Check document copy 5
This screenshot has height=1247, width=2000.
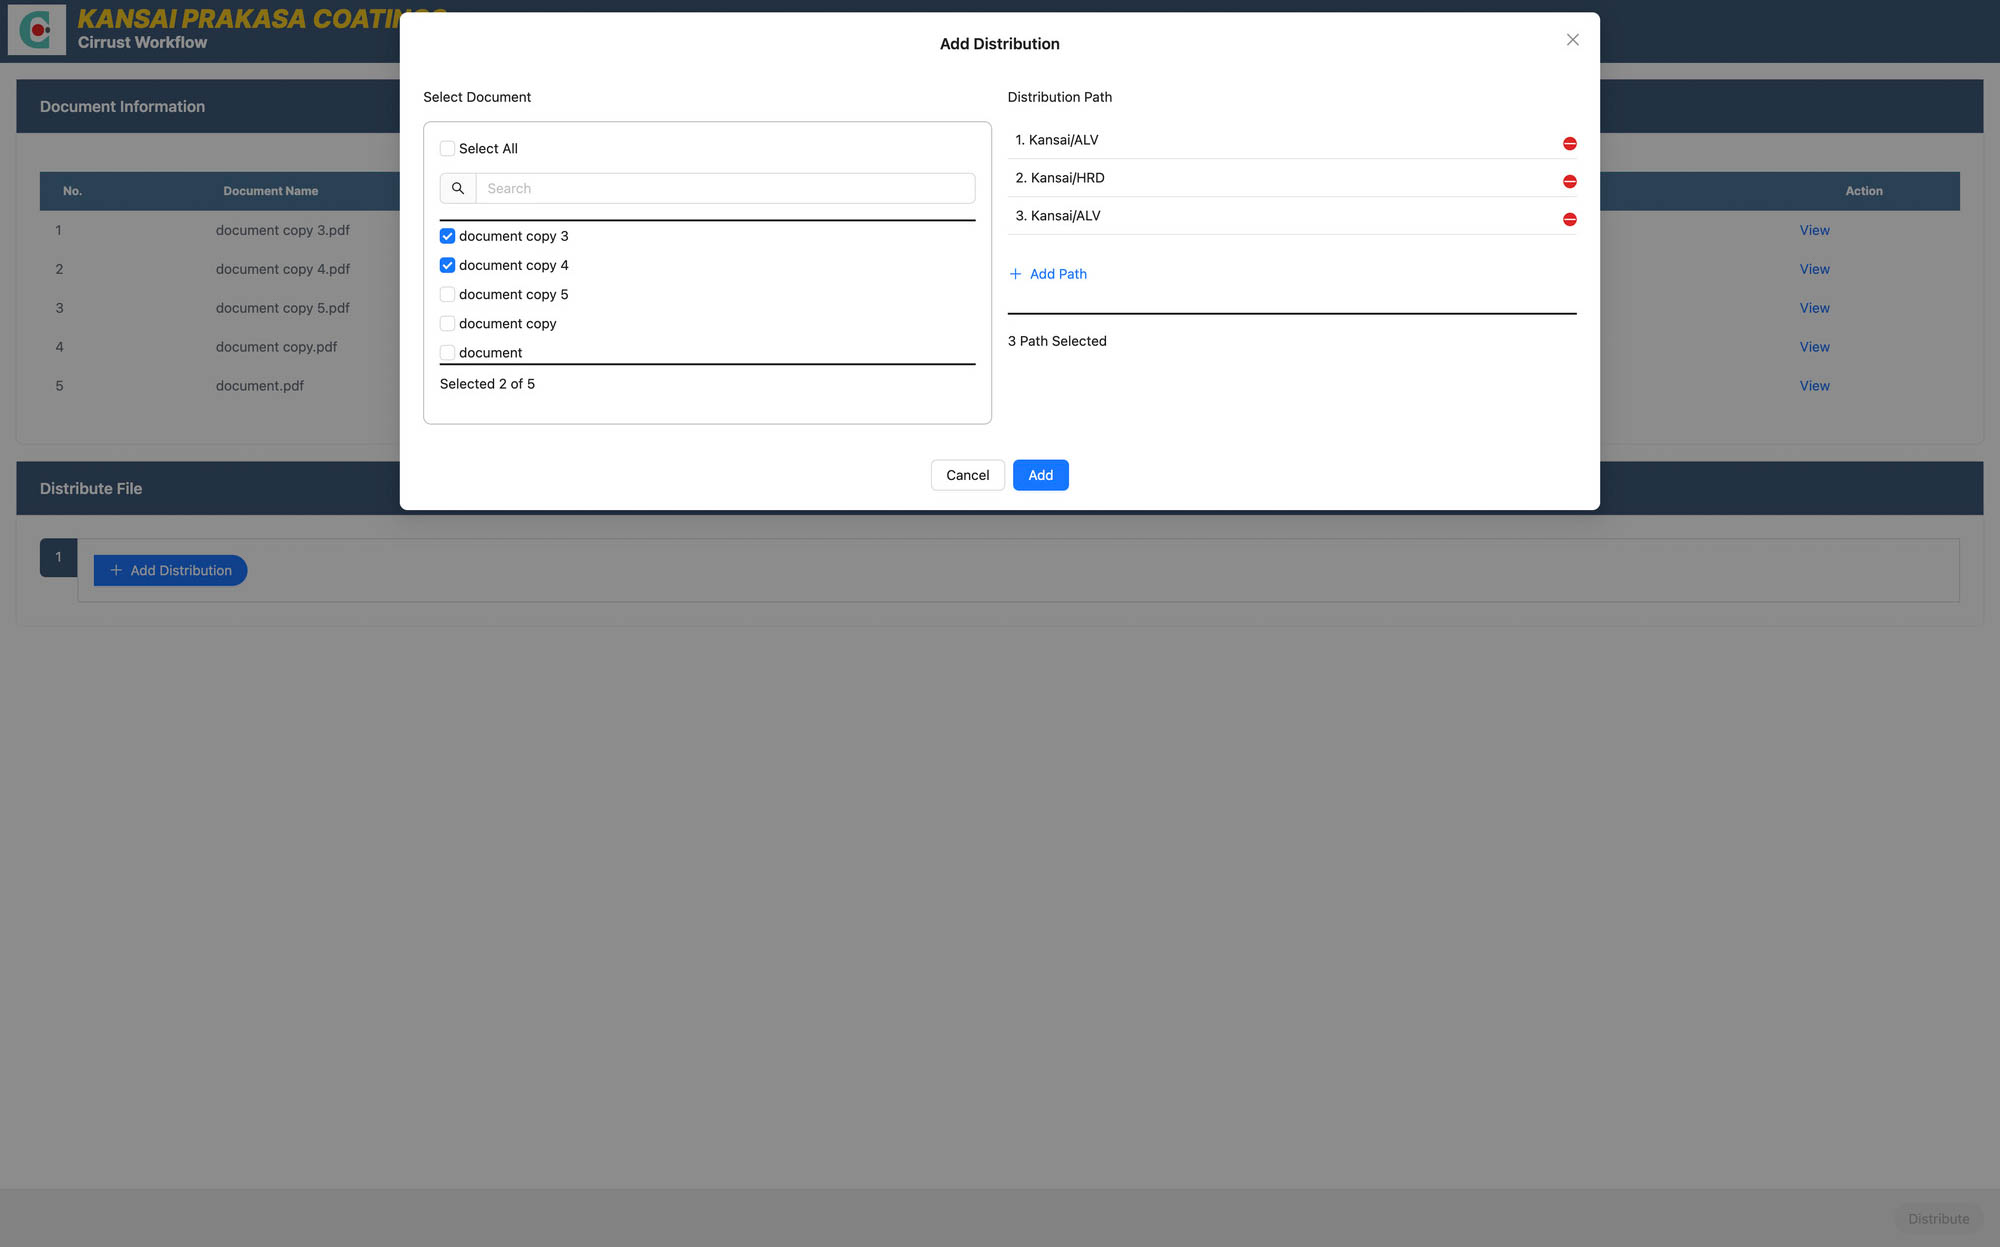447,294
